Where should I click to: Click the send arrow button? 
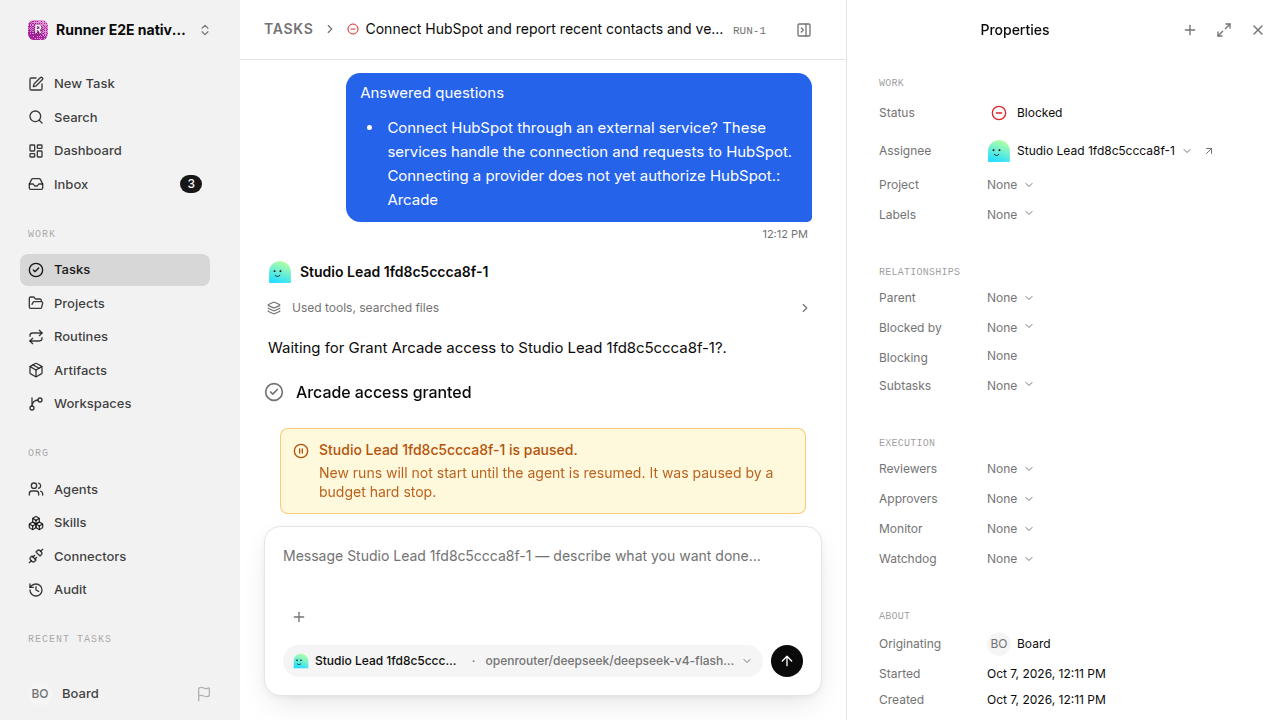click(787, 661)
